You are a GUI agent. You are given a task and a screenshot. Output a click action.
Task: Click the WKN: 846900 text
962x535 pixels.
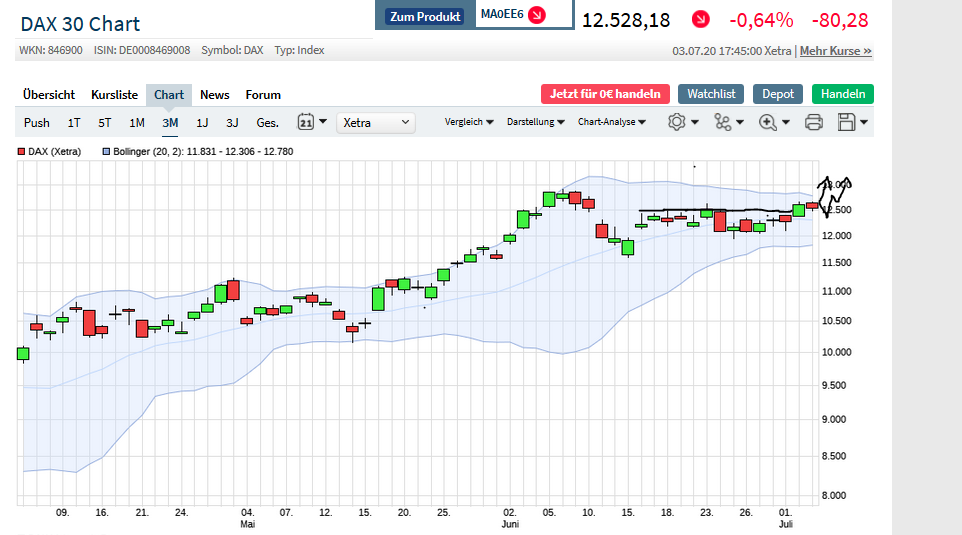click(x=51, y=50)
